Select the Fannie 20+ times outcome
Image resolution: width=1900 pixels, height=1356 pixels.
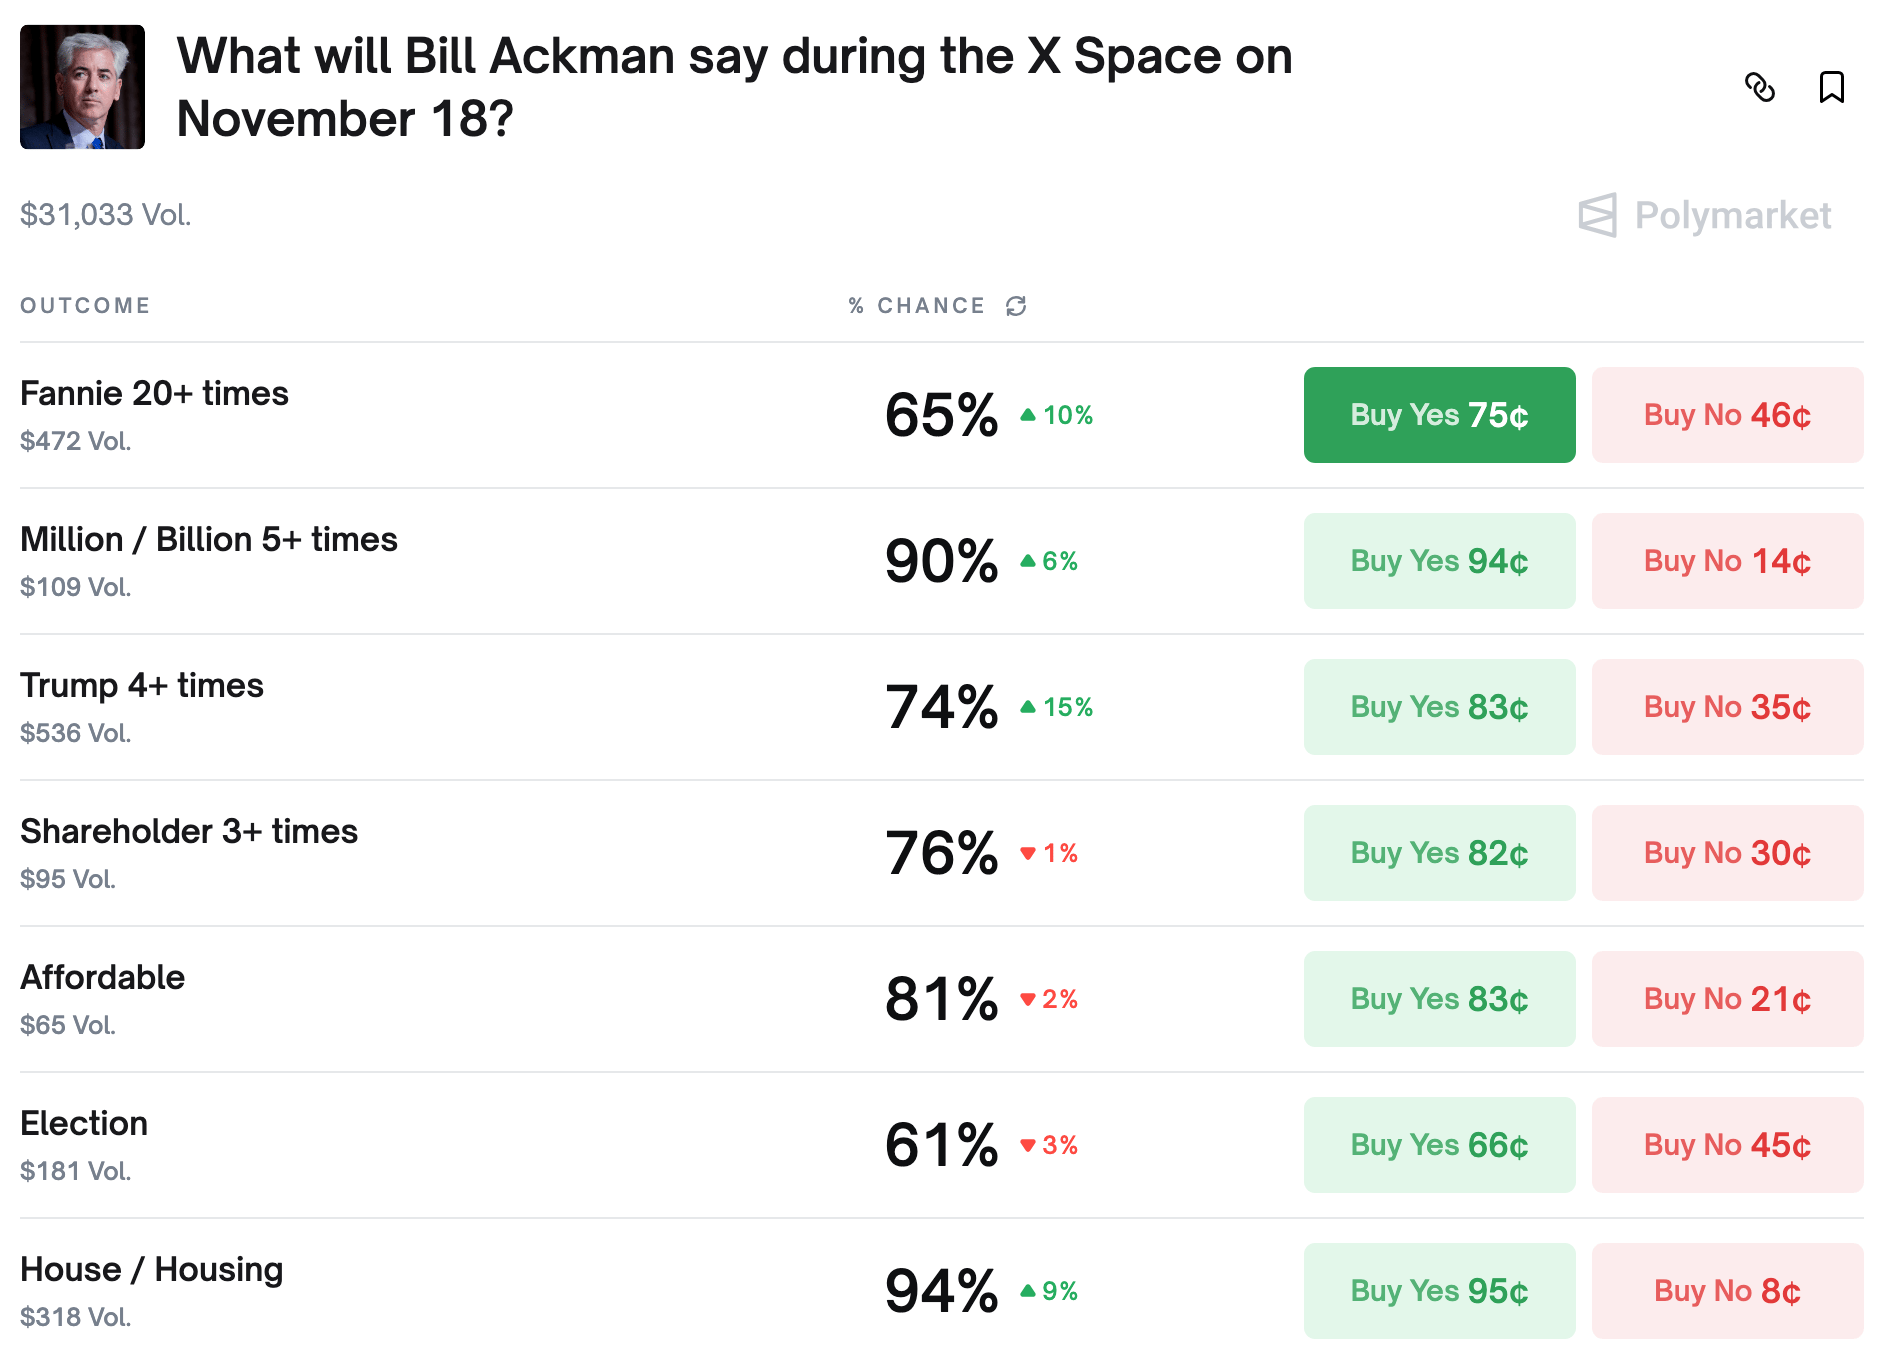point(154,394)
